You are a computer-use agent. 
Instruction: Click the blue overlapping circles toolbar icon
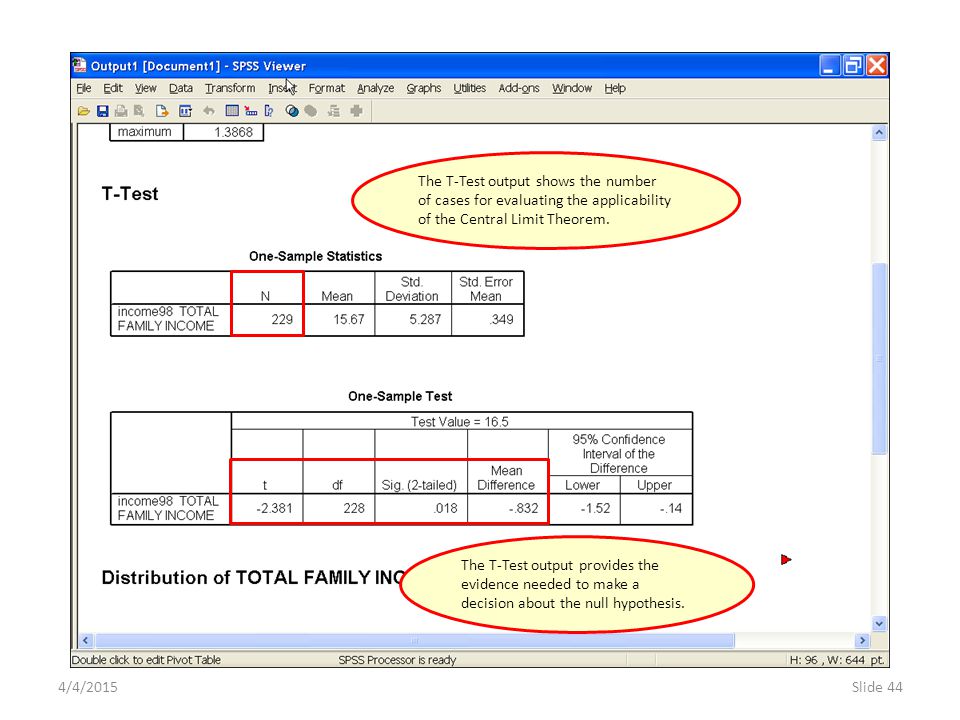pyautogui.click(x=292, y=111)
